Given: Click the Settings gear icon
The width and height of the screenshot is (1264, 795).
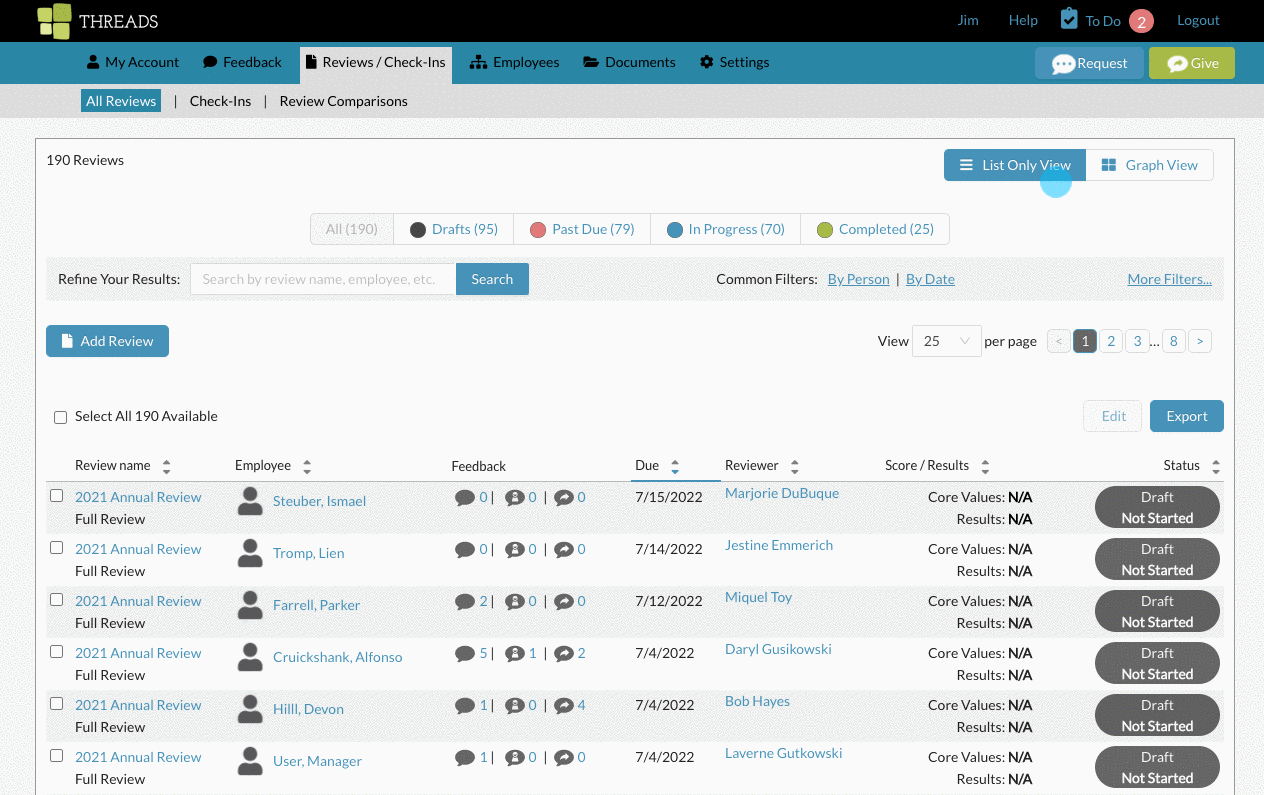Looking at the screenshot, I should 707,62.
